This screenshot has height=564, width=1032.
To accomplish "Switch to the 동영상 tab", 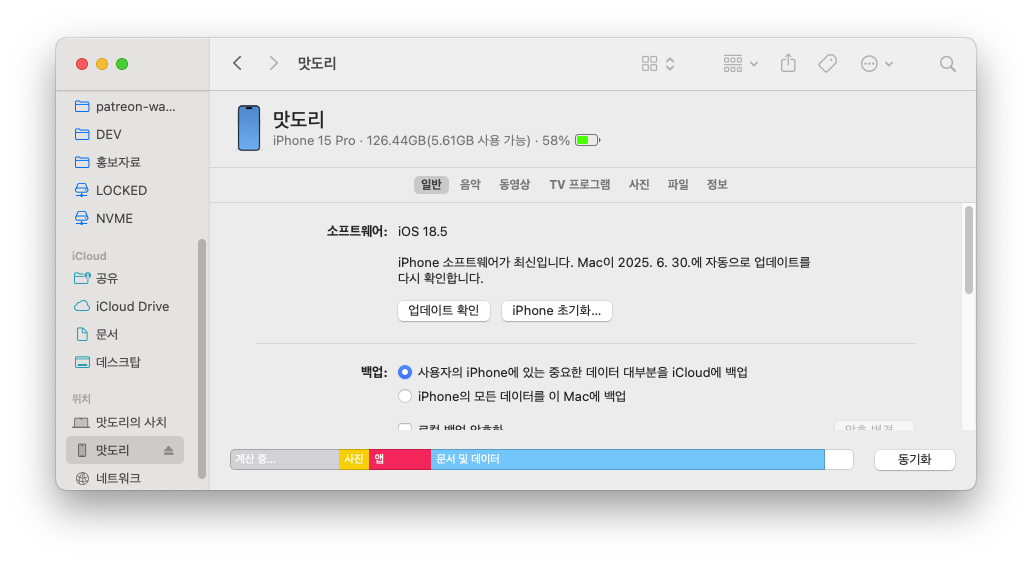I will click(515, 184).
